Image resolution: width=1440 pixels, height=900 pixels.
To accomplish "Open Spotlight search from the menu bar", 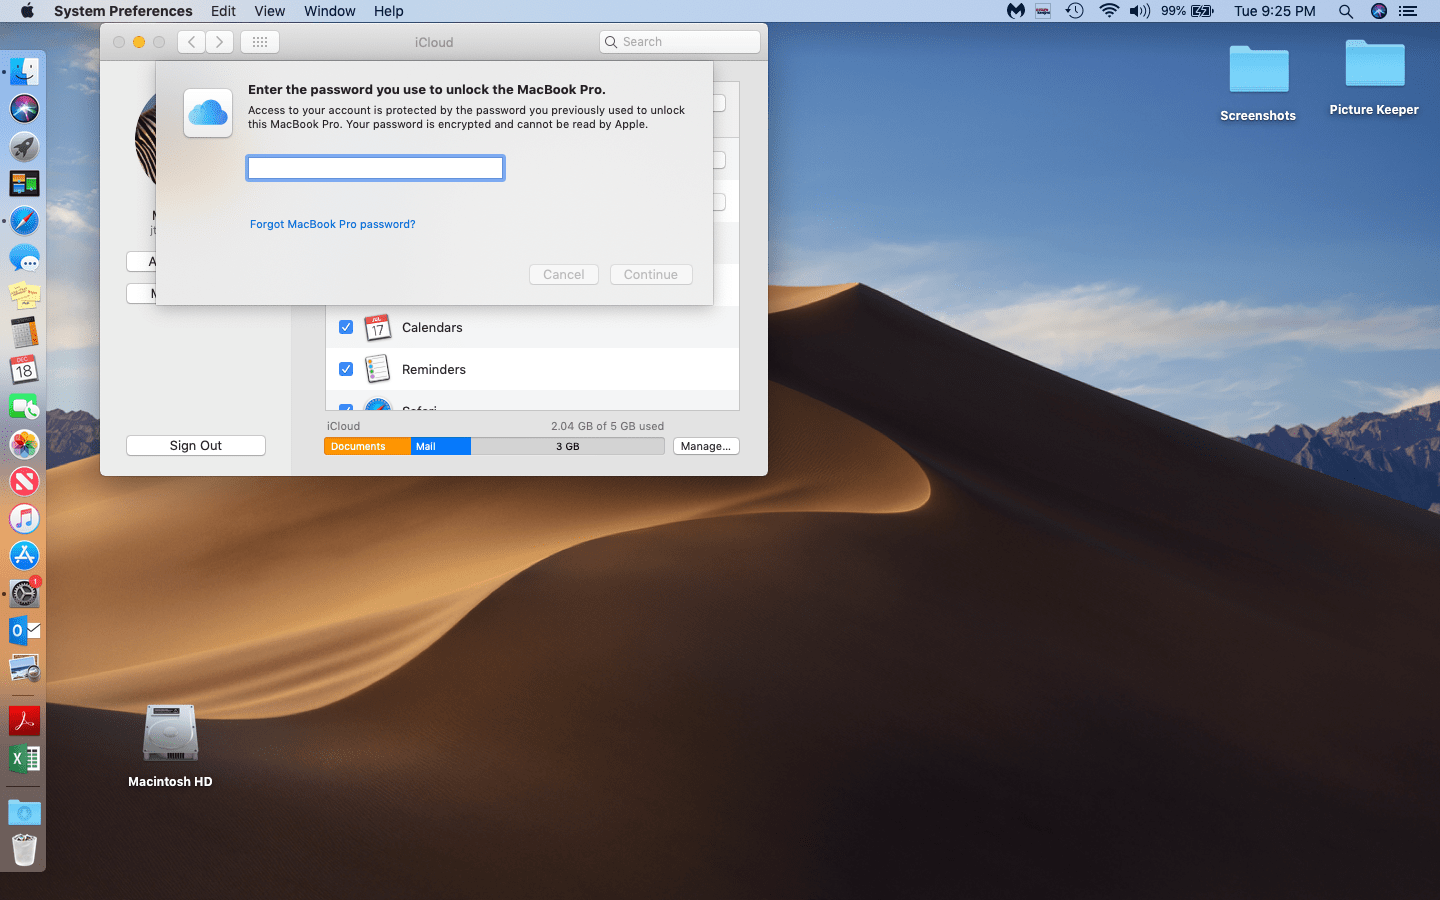I will (1346, 11).
